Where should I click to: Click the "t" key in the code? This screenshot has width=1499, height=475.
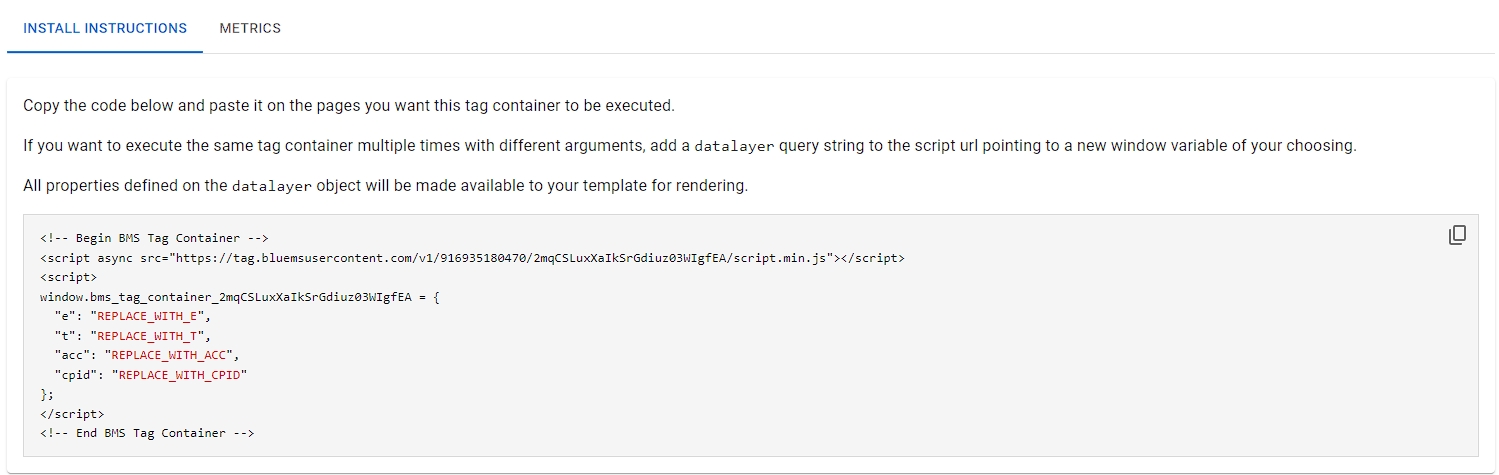click(65, 336)
